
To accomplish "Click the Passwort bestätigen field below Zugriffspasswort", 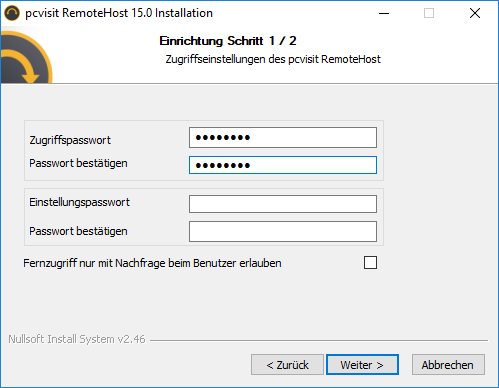I will click(283, 165).
